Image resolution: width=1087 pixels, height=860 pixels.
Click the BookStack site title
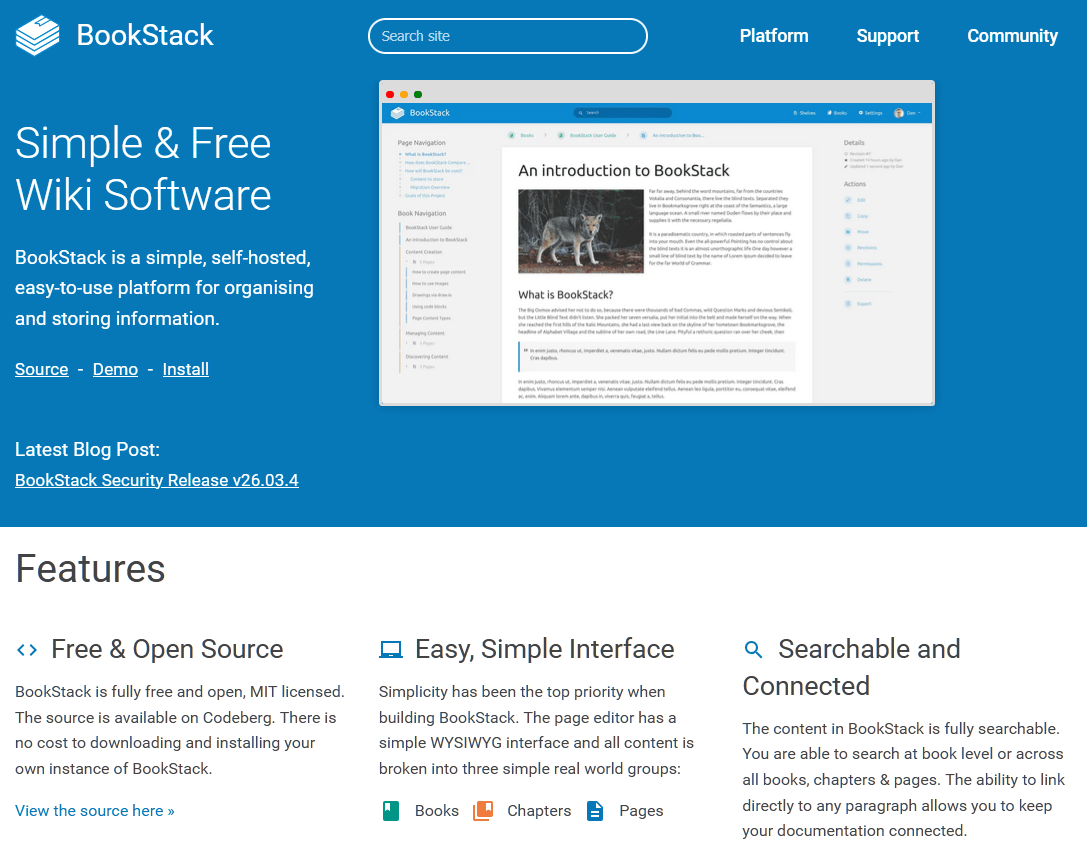pyautogui.click(x=145, y=35)
